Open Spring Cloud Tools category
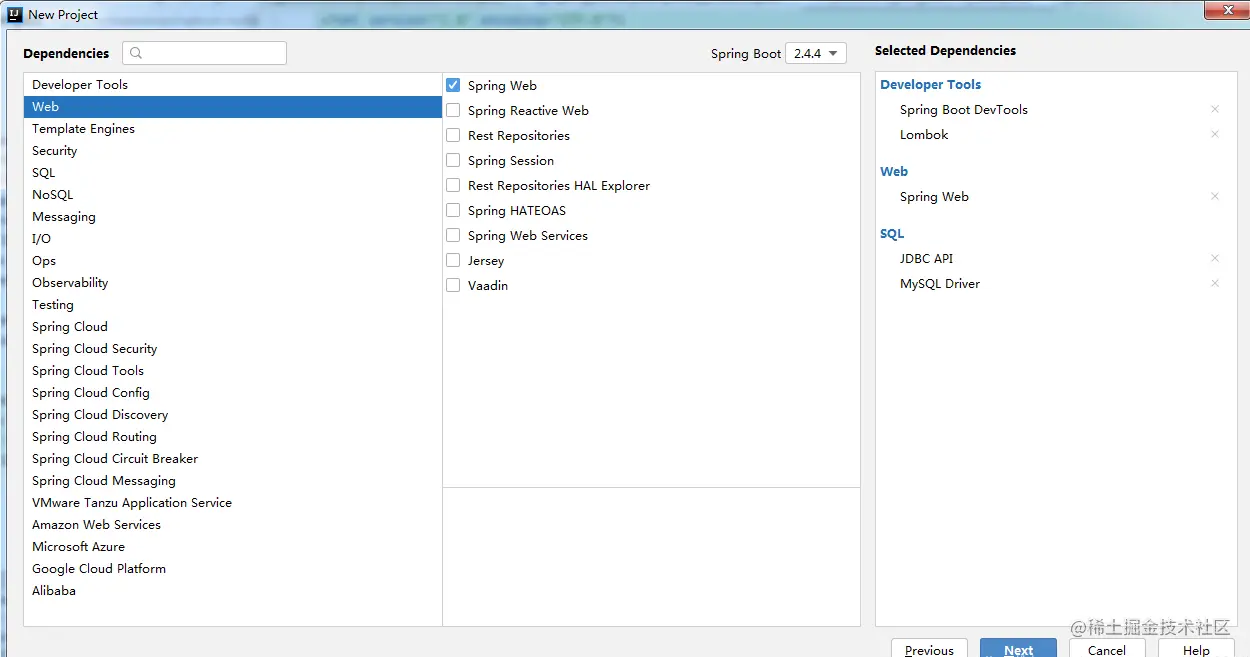This screenshot has width=1250, height=657. tap(232, 371)
